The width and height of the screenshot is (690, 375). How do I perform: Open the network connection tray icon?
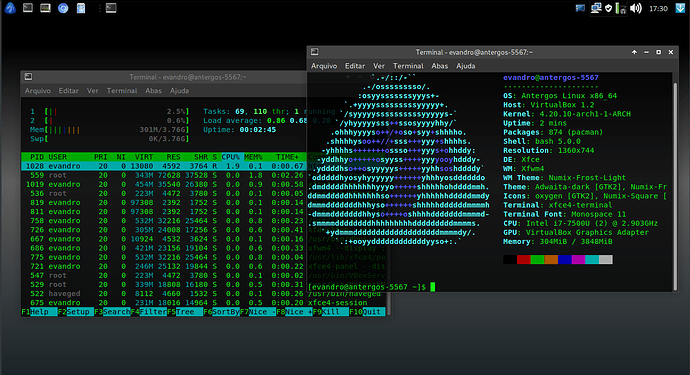pyautogui.click(x=596, y=8)
